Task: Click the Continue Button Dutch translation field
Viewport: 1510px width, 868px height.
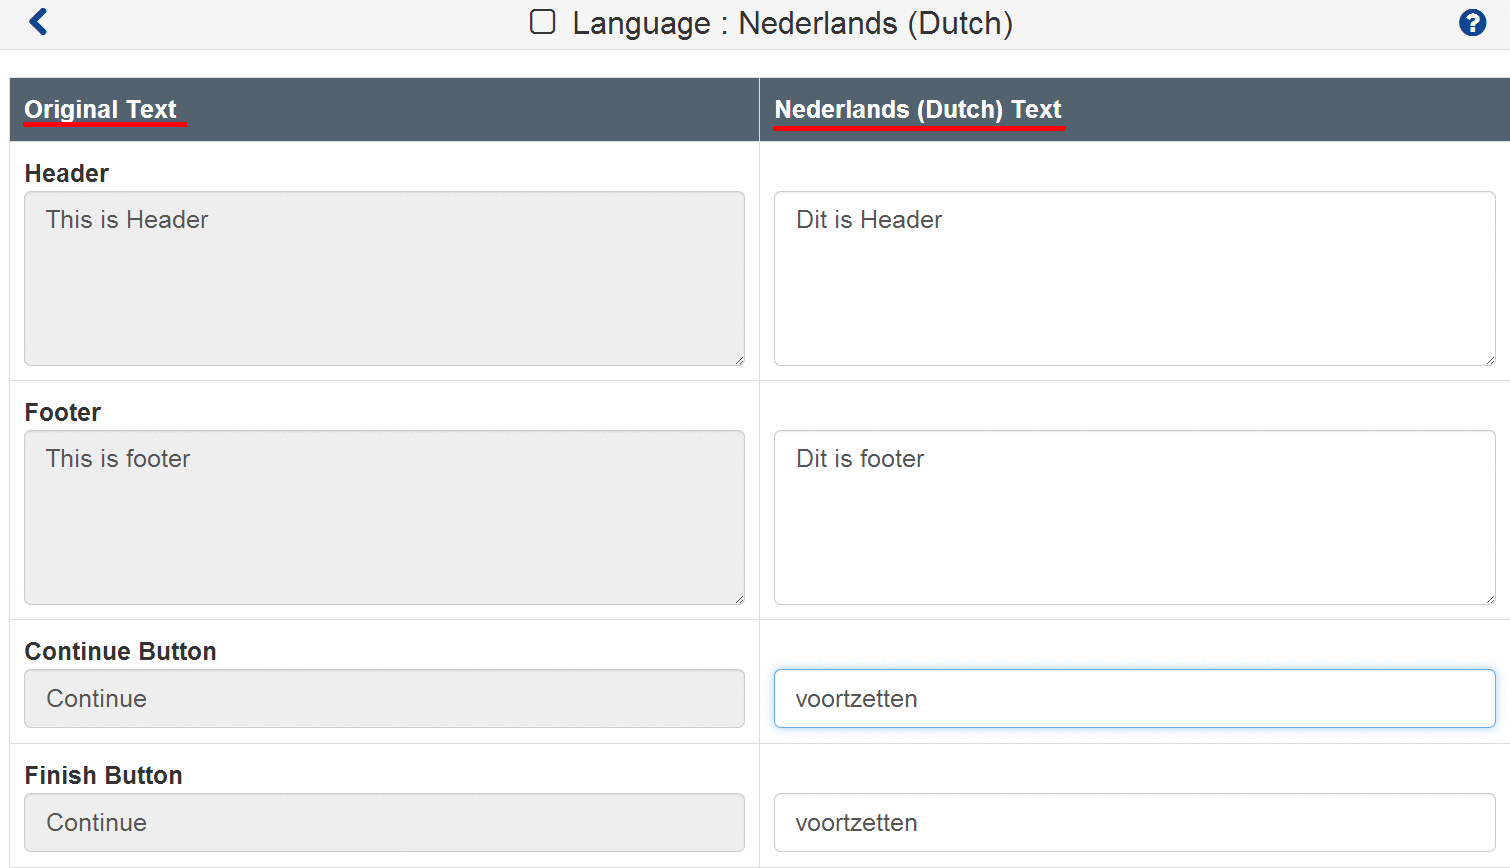Action: point(1134,698)
